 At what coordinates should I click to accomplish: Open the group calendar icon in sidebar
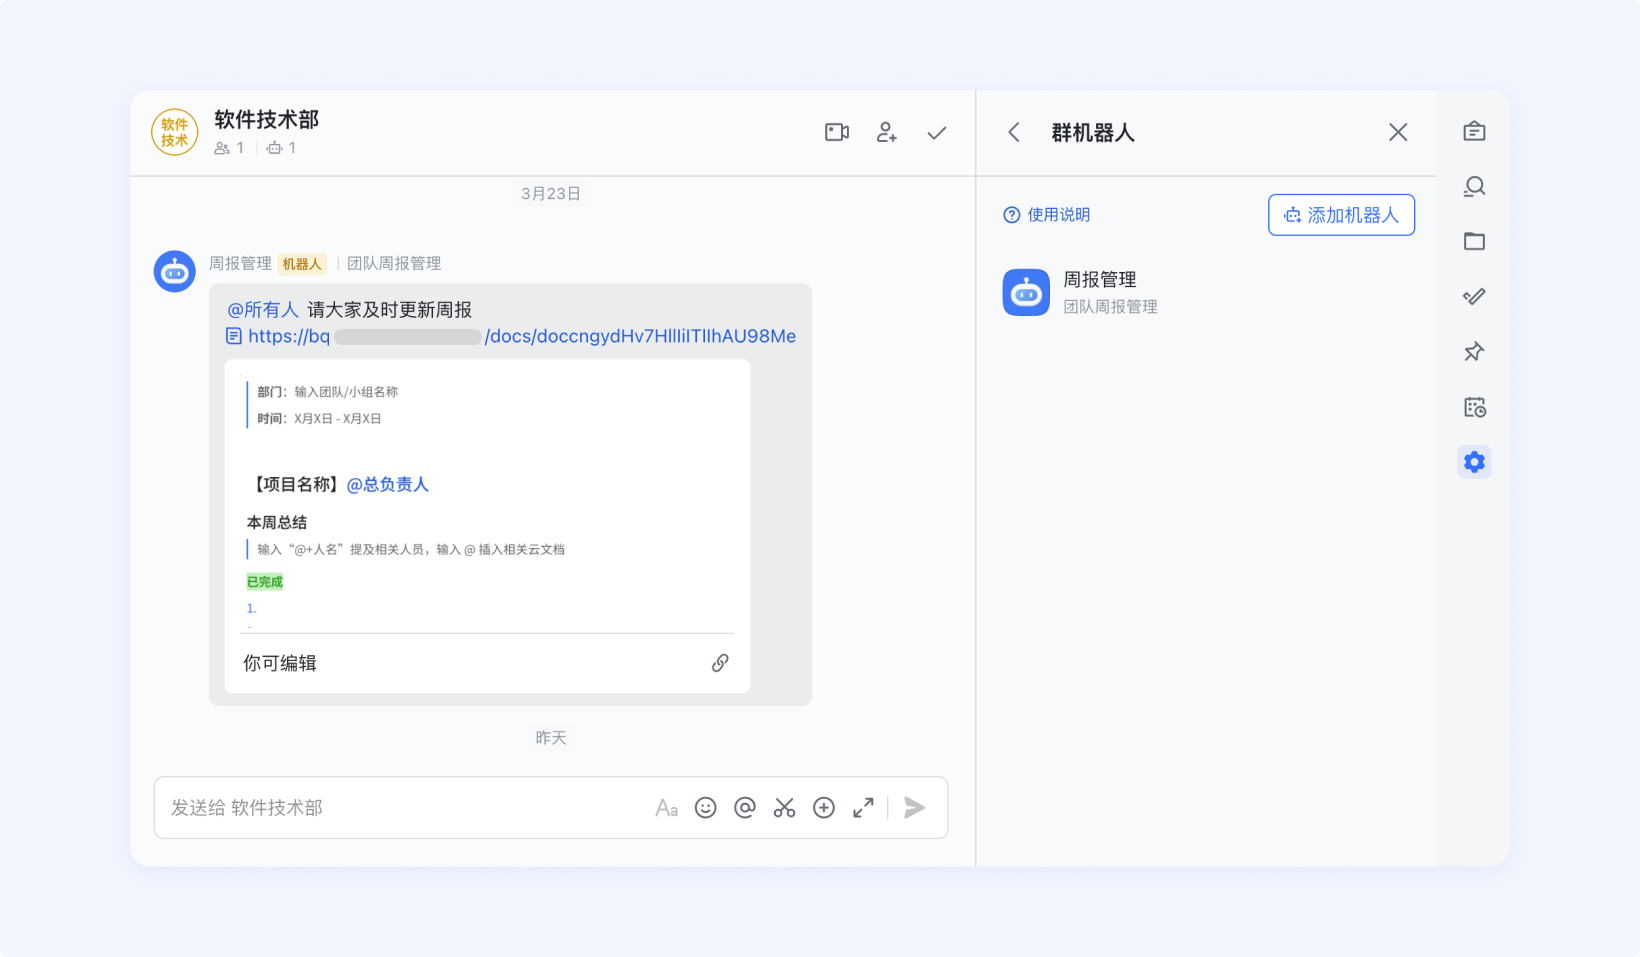coord(1475,406)
